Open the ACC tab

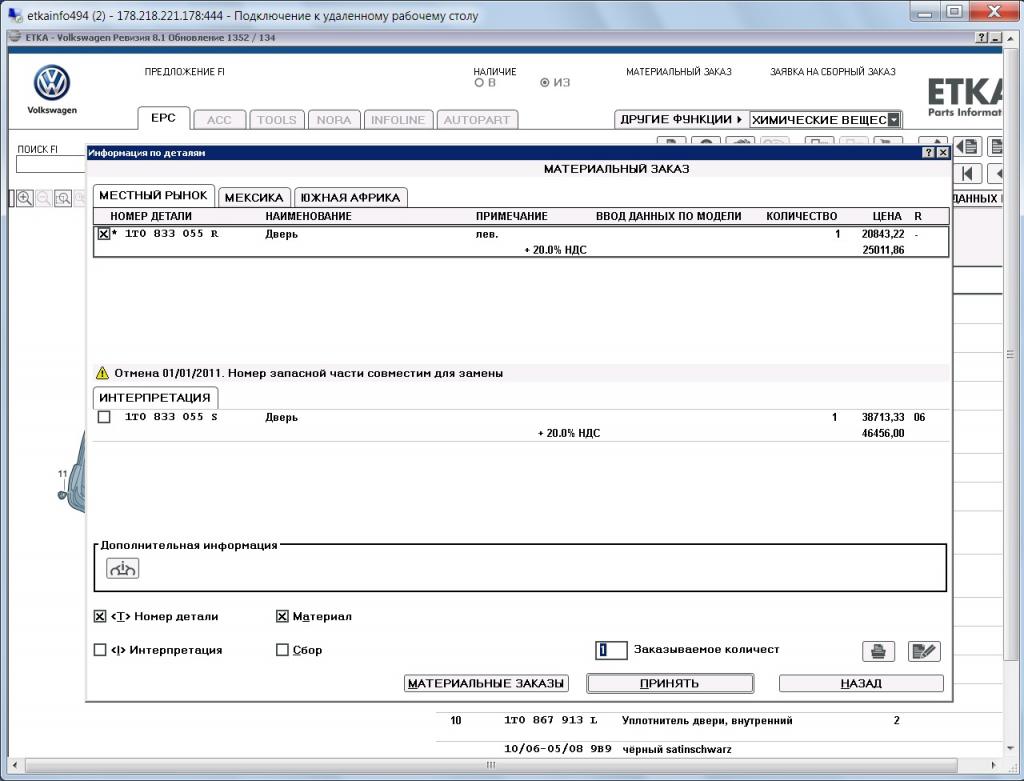[219, 120]
